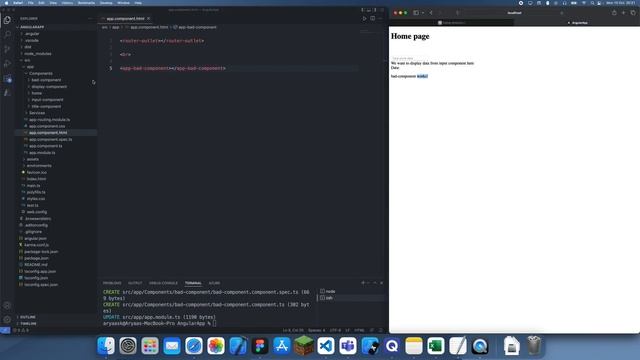
Task: Switch to the Terminal panel tab
Action: [x=193, y=283]
